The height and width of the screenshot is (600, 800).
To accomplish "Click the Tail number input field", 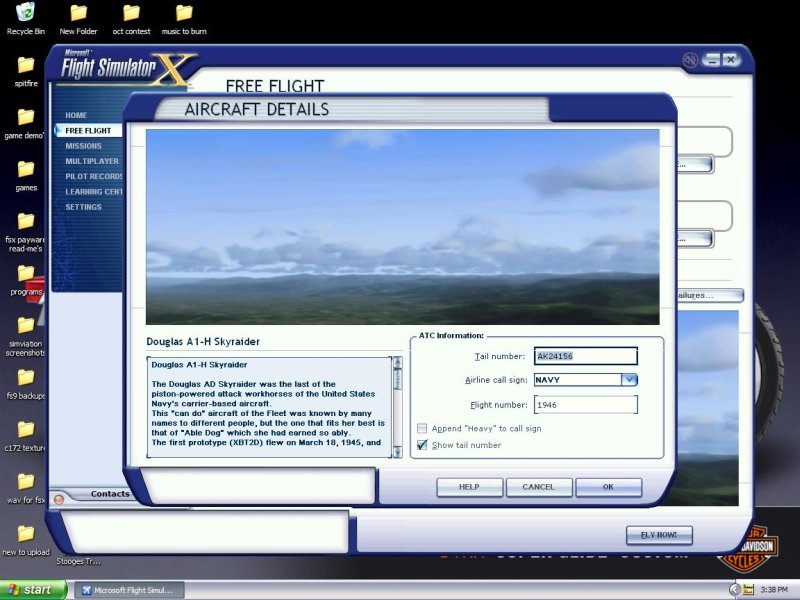I will (585, 356).
